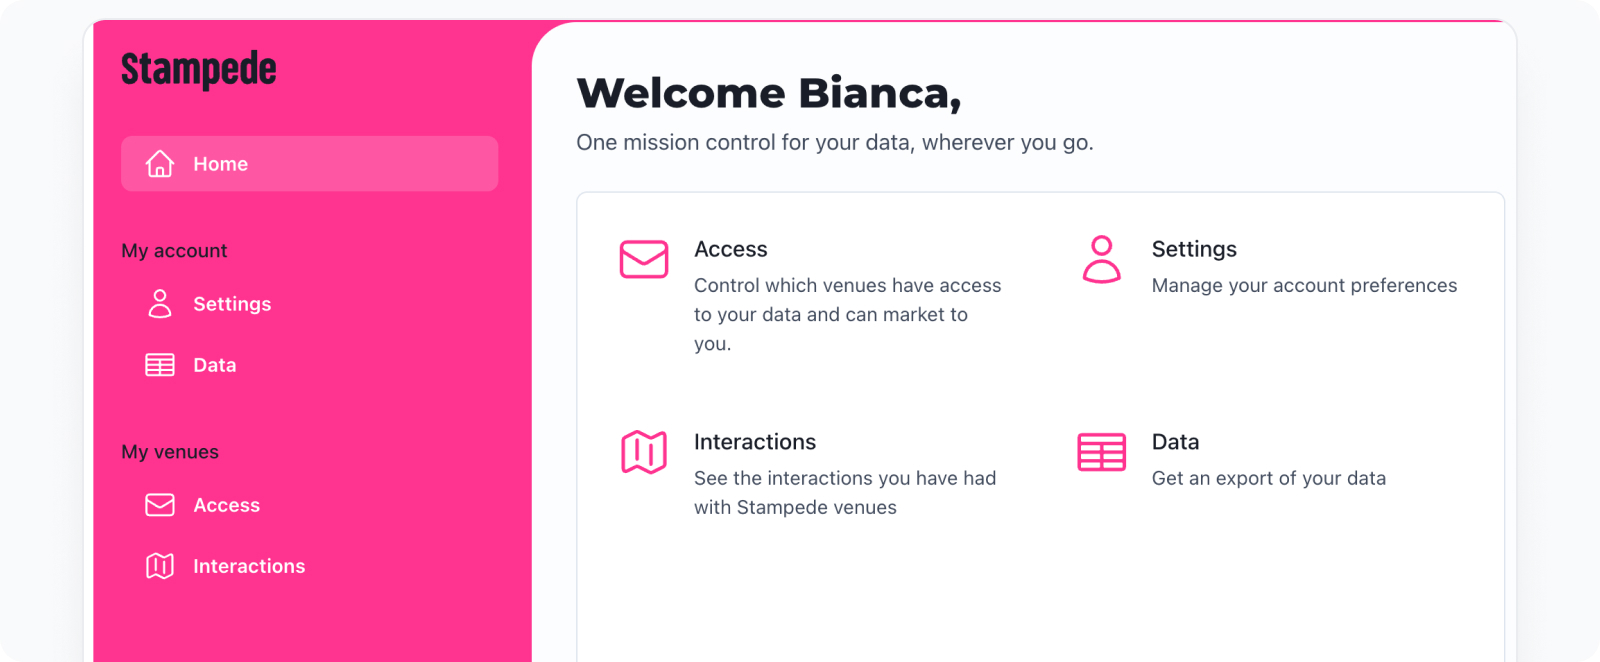1600x662 pixels.
Task: Open the Settings card heading link
Action: pyautogui.click(x=1194, y=249)
